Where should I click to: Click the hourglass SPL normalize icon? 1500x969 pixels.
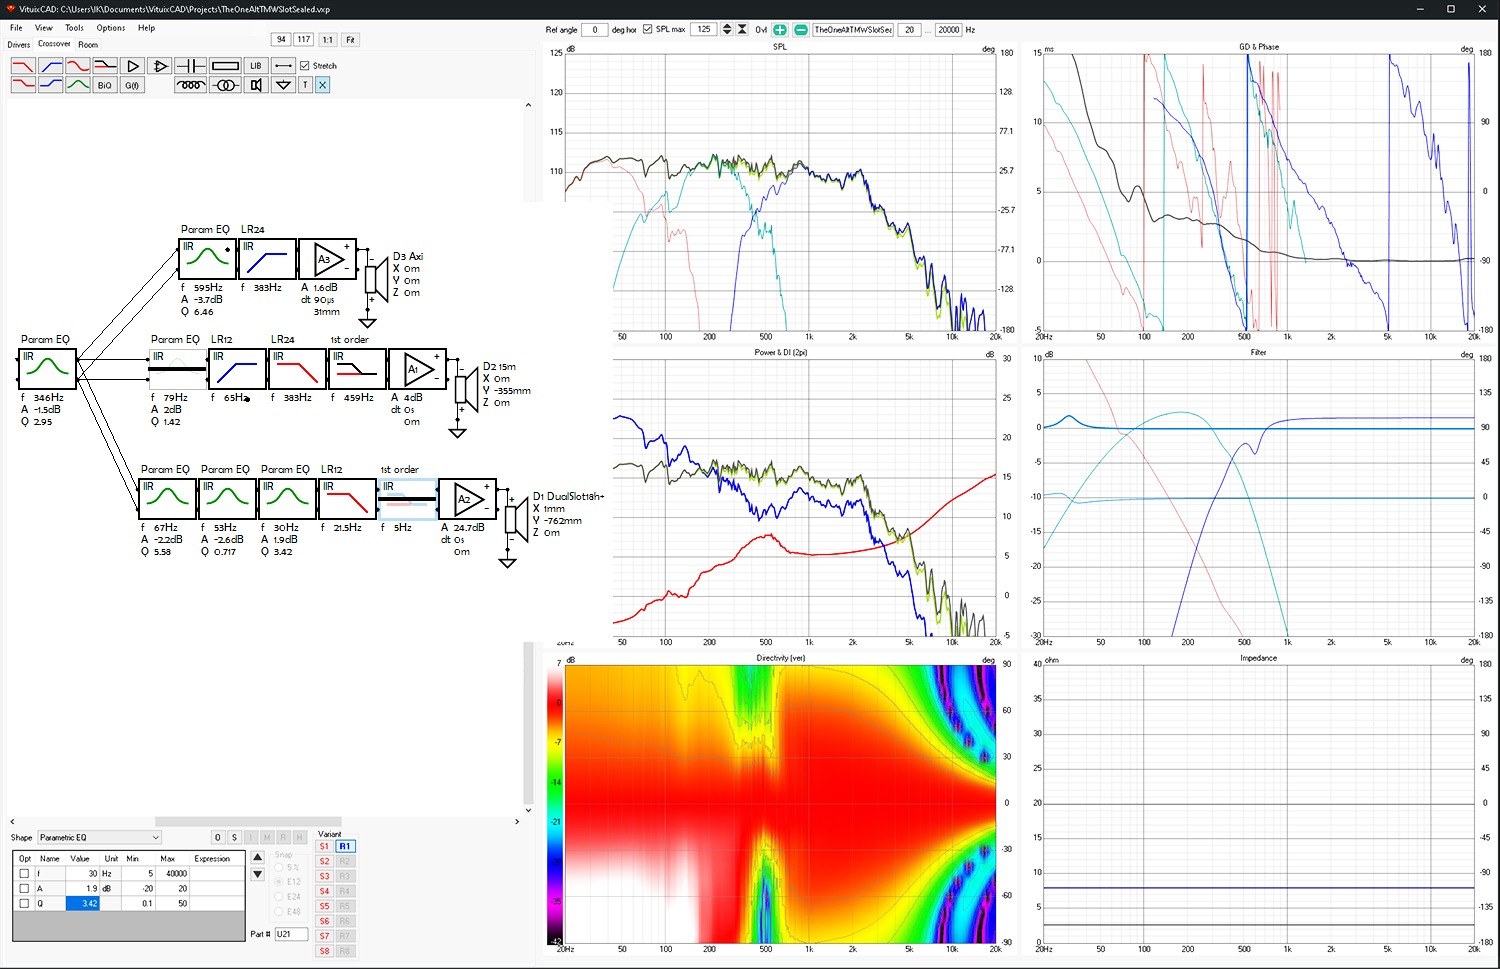point(742,30)
